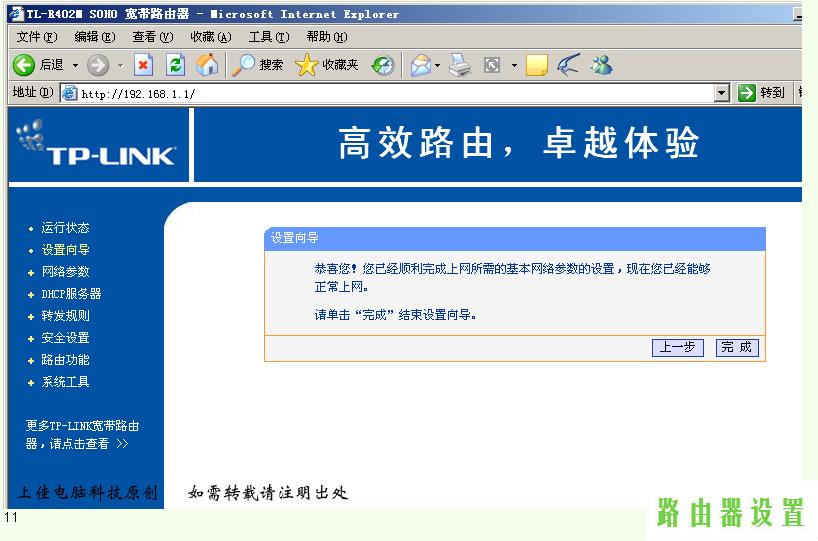Click the Refresh page icon
This screenshot has width=818, height=541.
click(x=176, y=65)
